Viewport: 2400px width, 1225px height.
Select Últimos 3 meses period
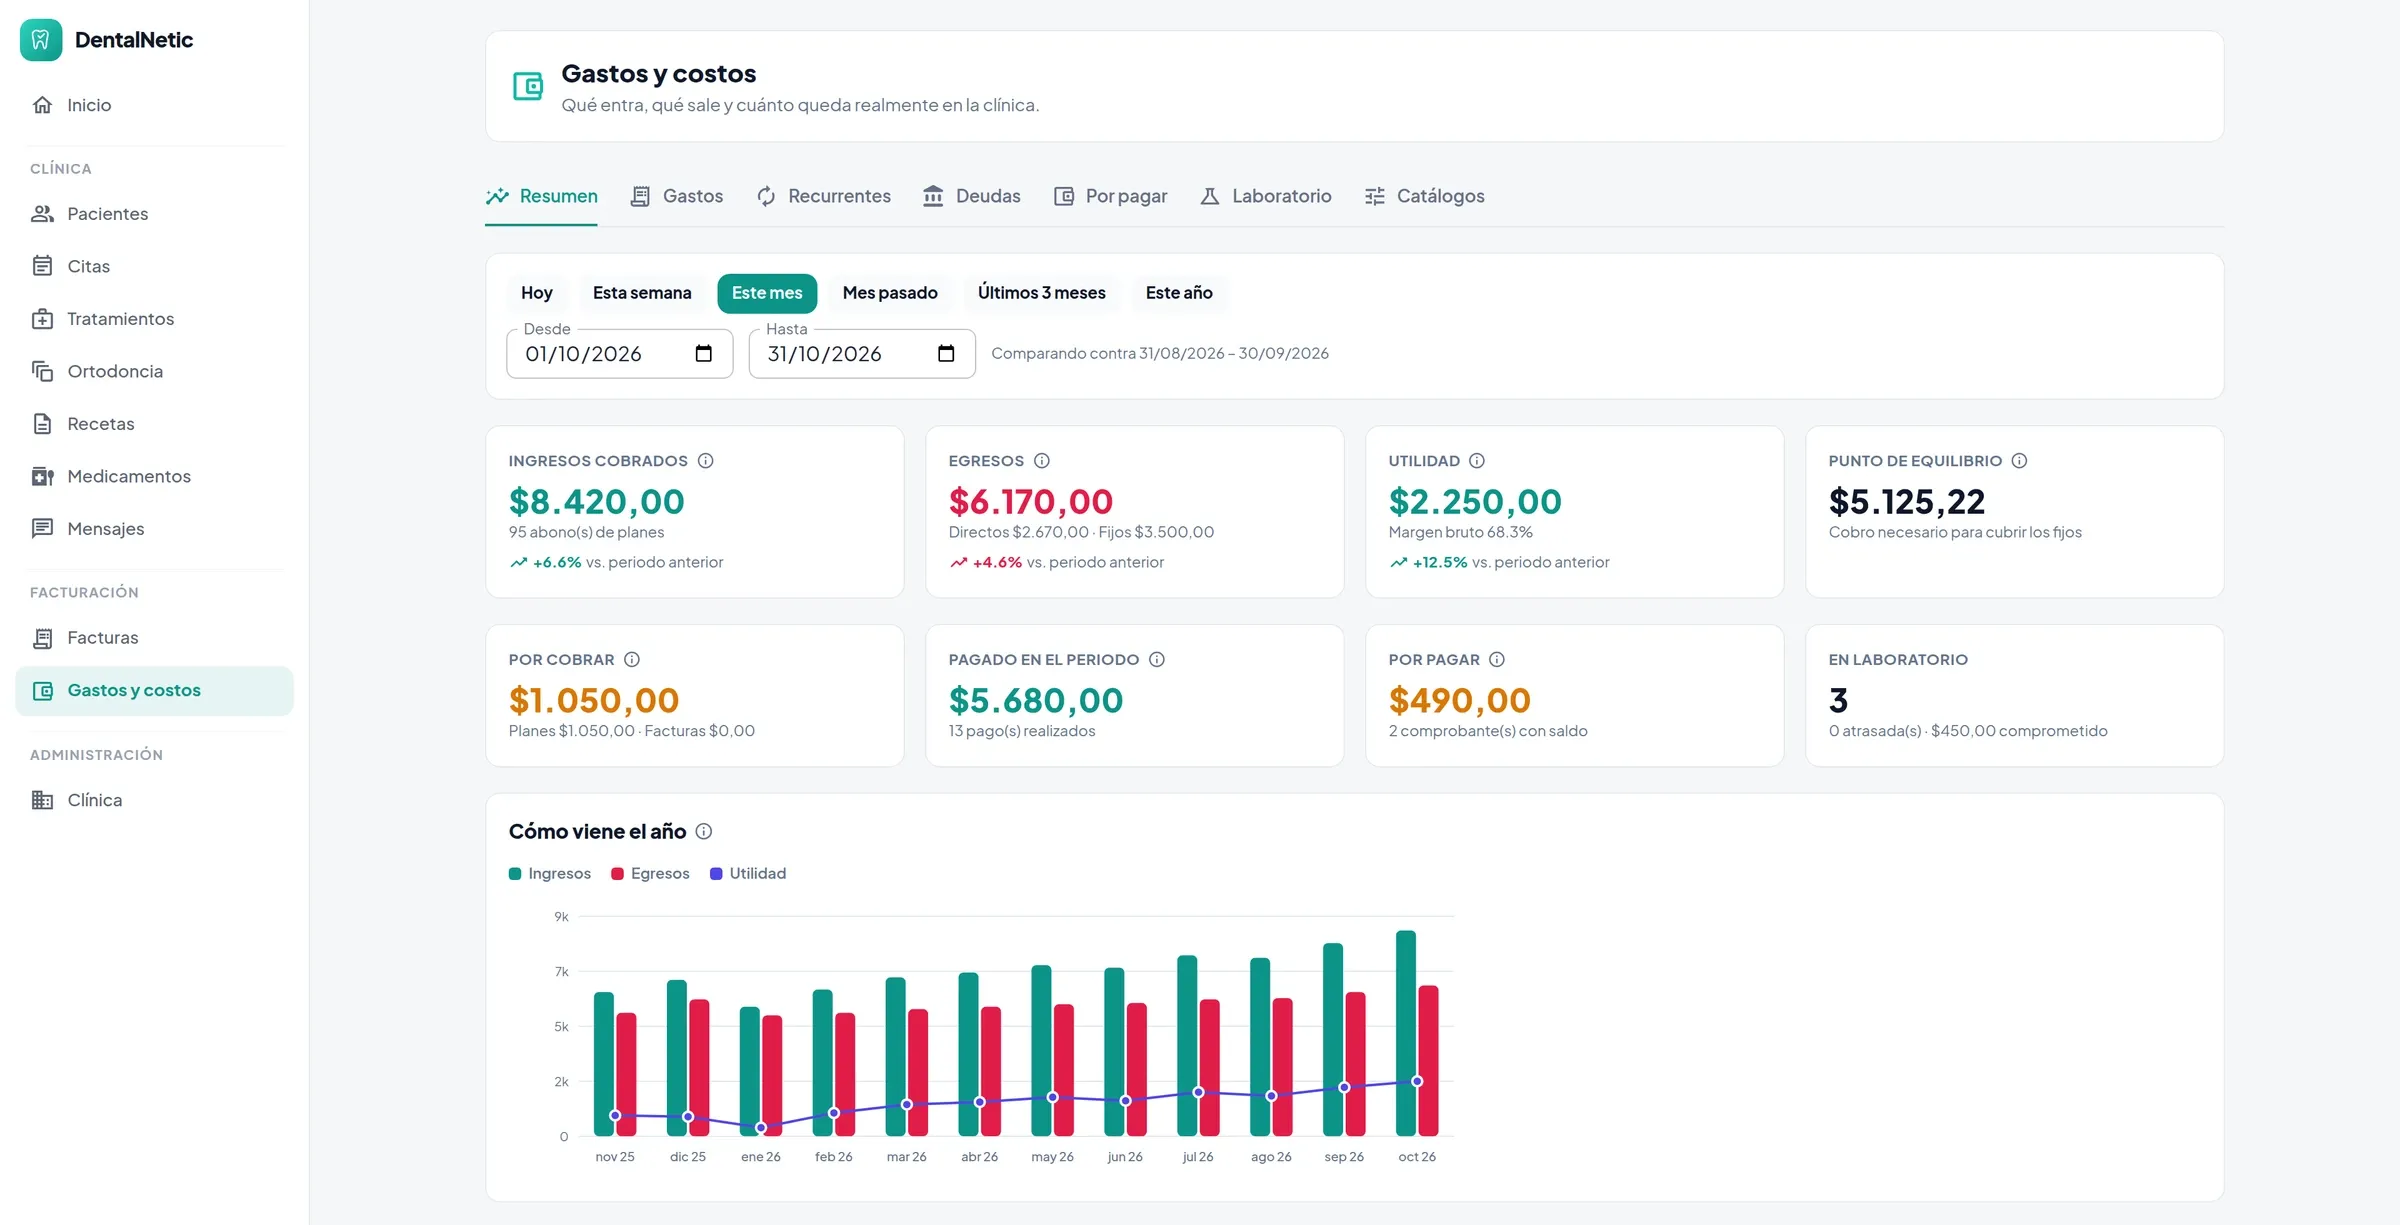[x=1041, y=293]
